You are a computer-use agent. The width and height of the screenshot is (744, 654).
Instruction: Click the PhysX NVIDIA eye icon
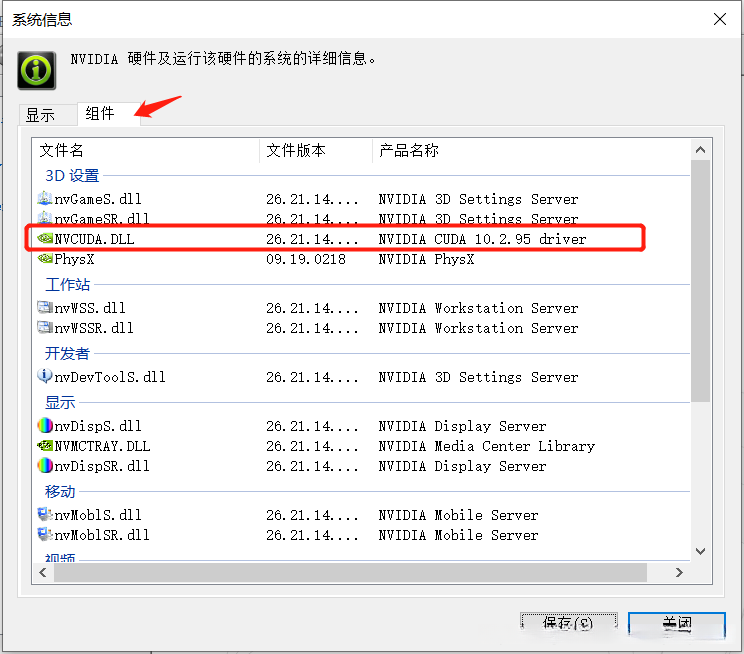[x=45, y=259]
